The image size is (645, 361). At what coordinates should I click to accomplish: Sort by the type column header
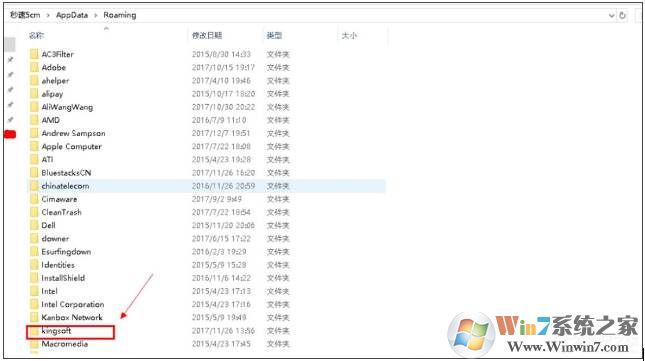click(274, 36)
